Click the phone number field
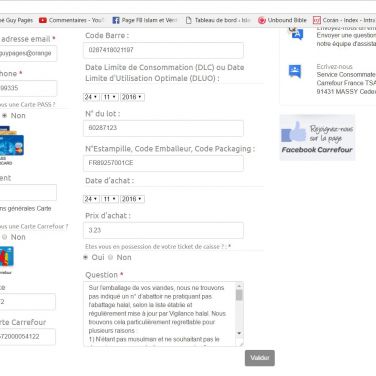 click(28, 88)
